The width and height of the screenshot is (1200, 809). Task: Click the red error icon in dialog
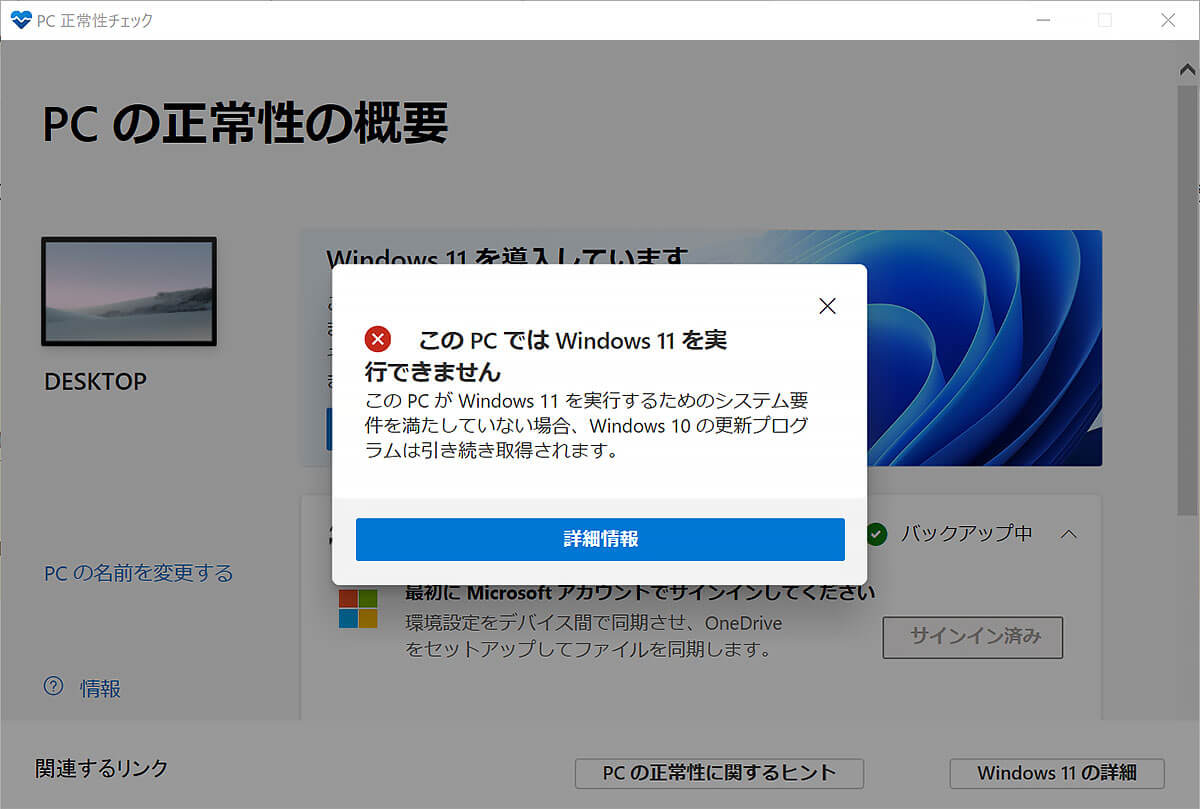(x=378, y=339)
